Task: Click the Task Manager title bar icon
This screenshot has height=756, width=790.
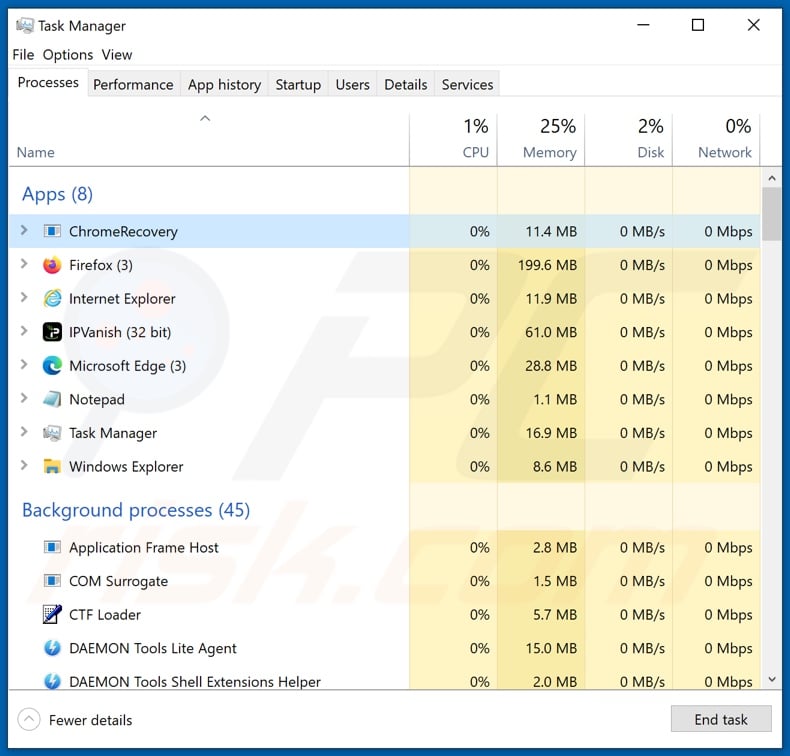Action: point(25,25)
